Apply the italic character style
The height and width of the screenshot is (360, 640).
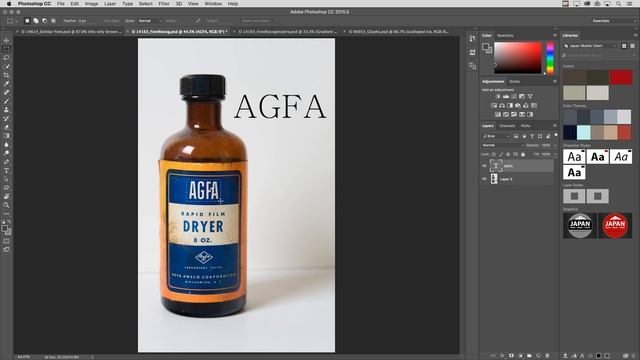[621, 157]
